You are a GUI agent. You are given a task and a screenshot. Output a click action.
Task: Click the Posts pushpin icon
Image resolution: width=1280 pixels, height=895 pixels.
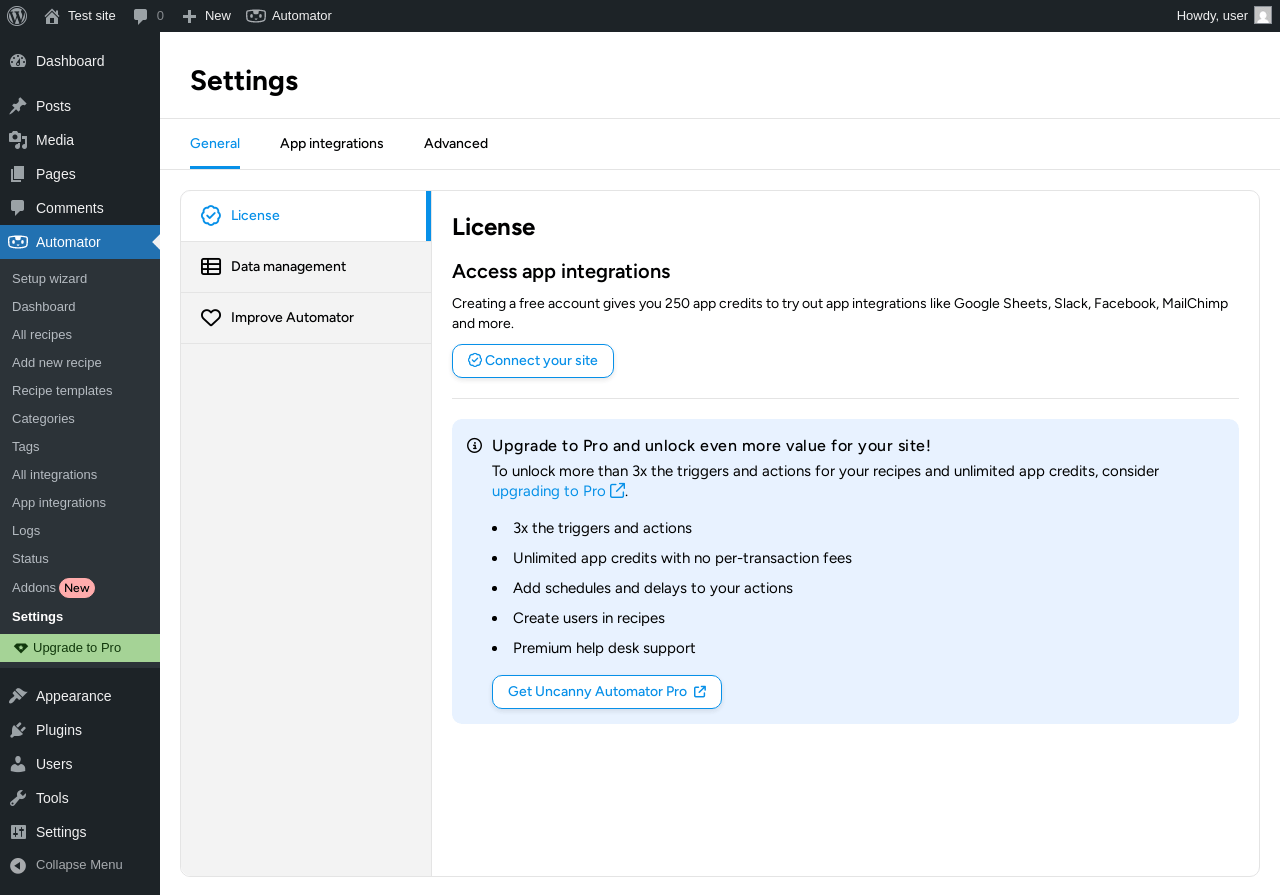tap(18, 106)
